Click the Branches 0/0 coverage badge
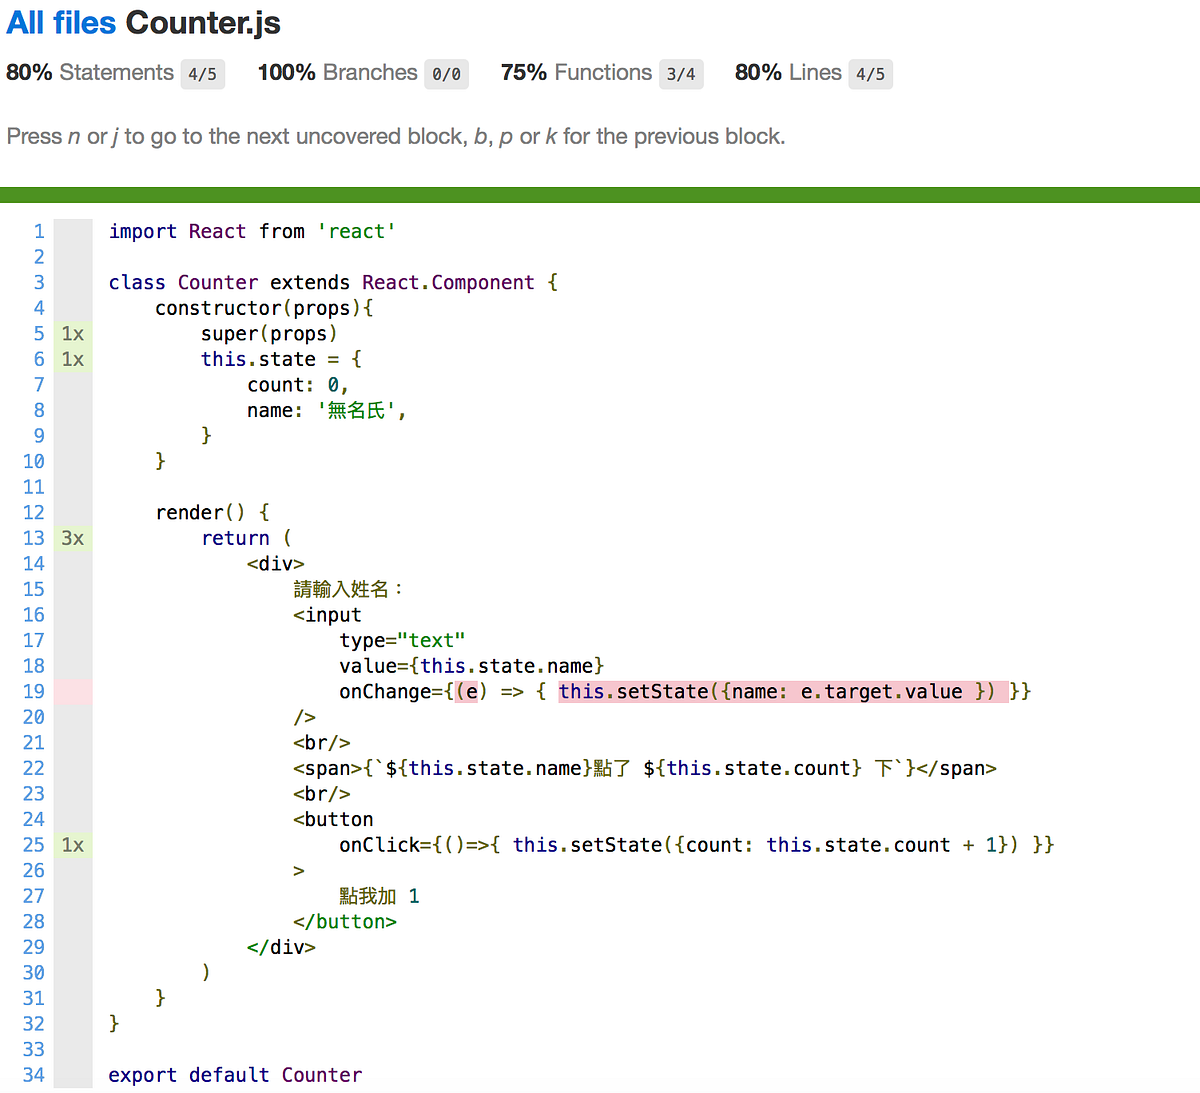This screenshot has width=1200, height=1093. [x=446, y=74]
